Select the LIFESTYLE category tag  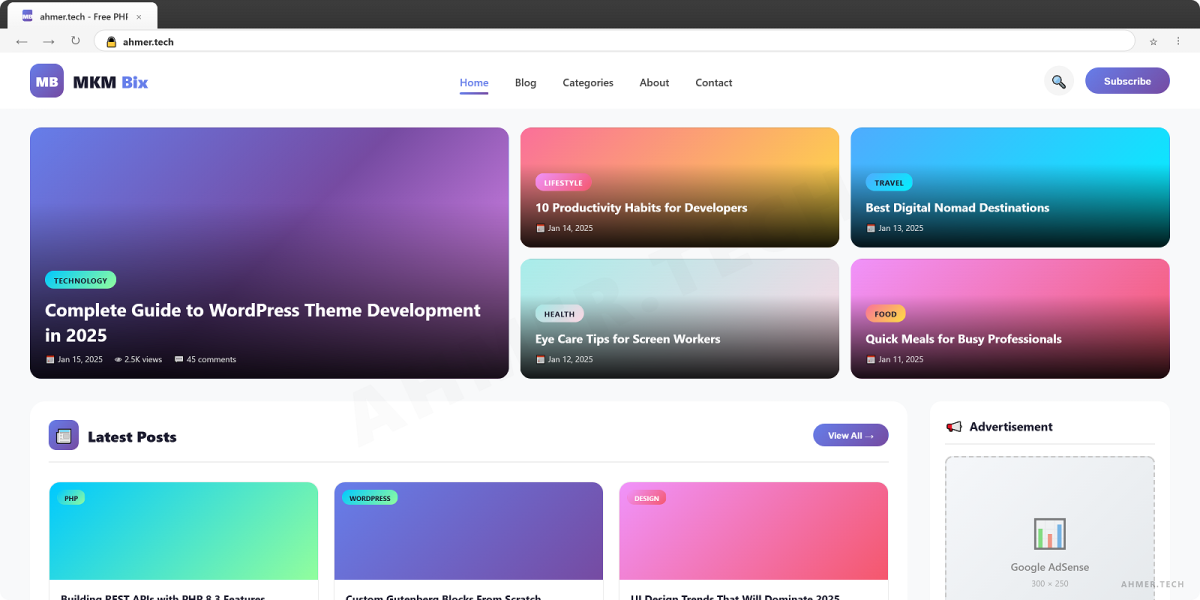pos(563,183)
